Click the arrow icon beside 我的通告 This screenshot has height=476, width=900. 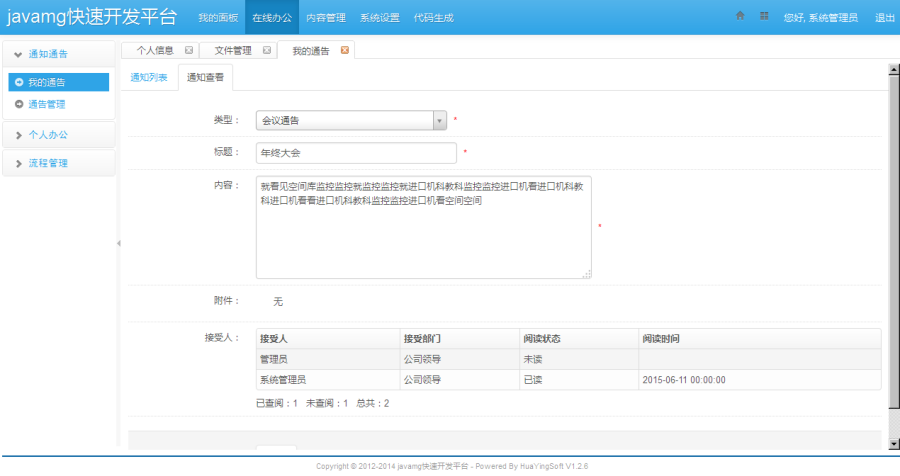tap(19, 83)
